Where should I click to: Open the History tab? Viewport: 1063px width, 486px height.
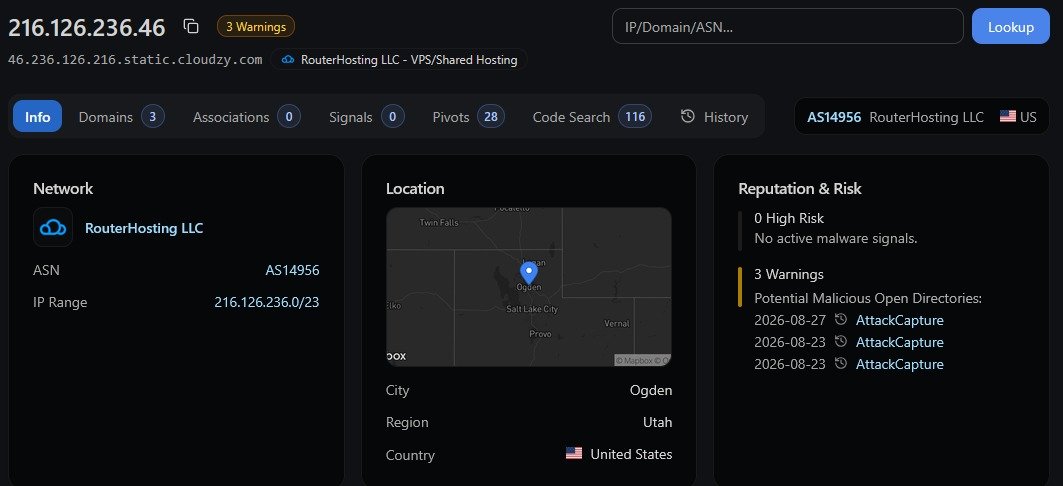[x=714, y=117]
